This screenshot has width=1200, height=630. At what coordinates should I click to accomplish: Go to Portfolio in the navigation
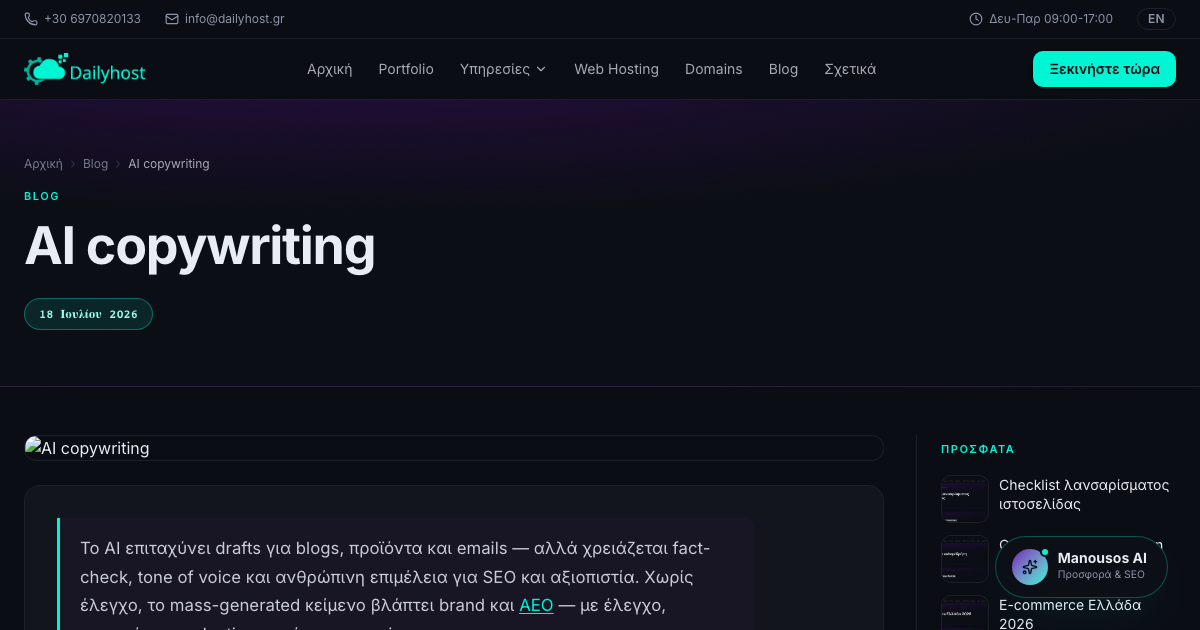(x=406, y=69)
